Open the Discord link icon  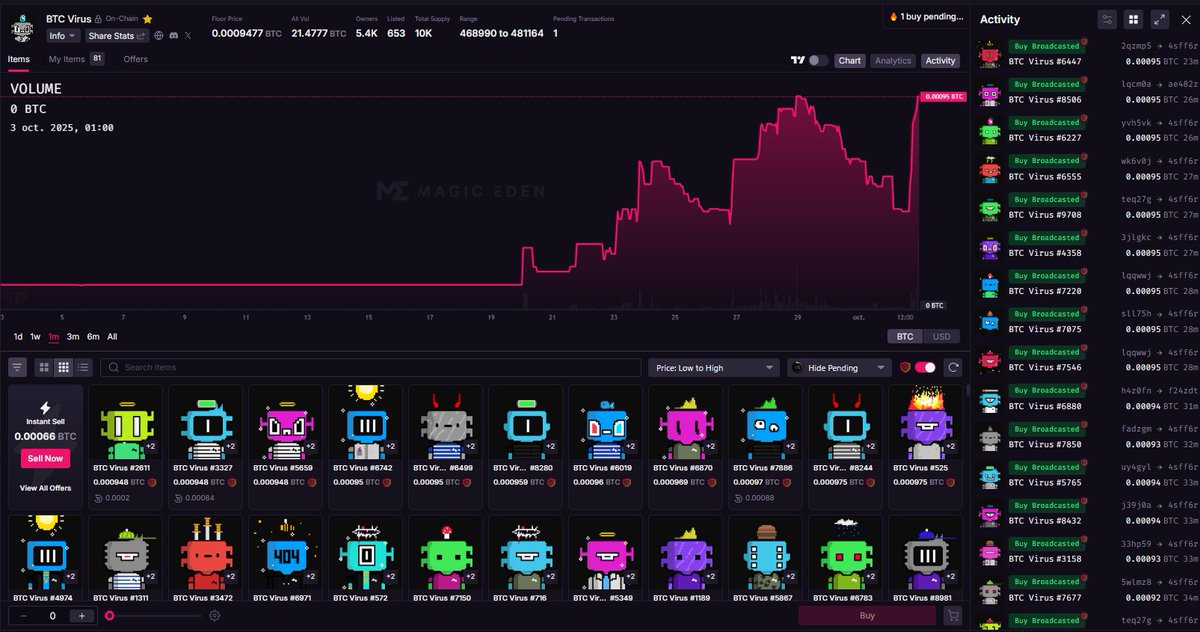click(173, 36)
